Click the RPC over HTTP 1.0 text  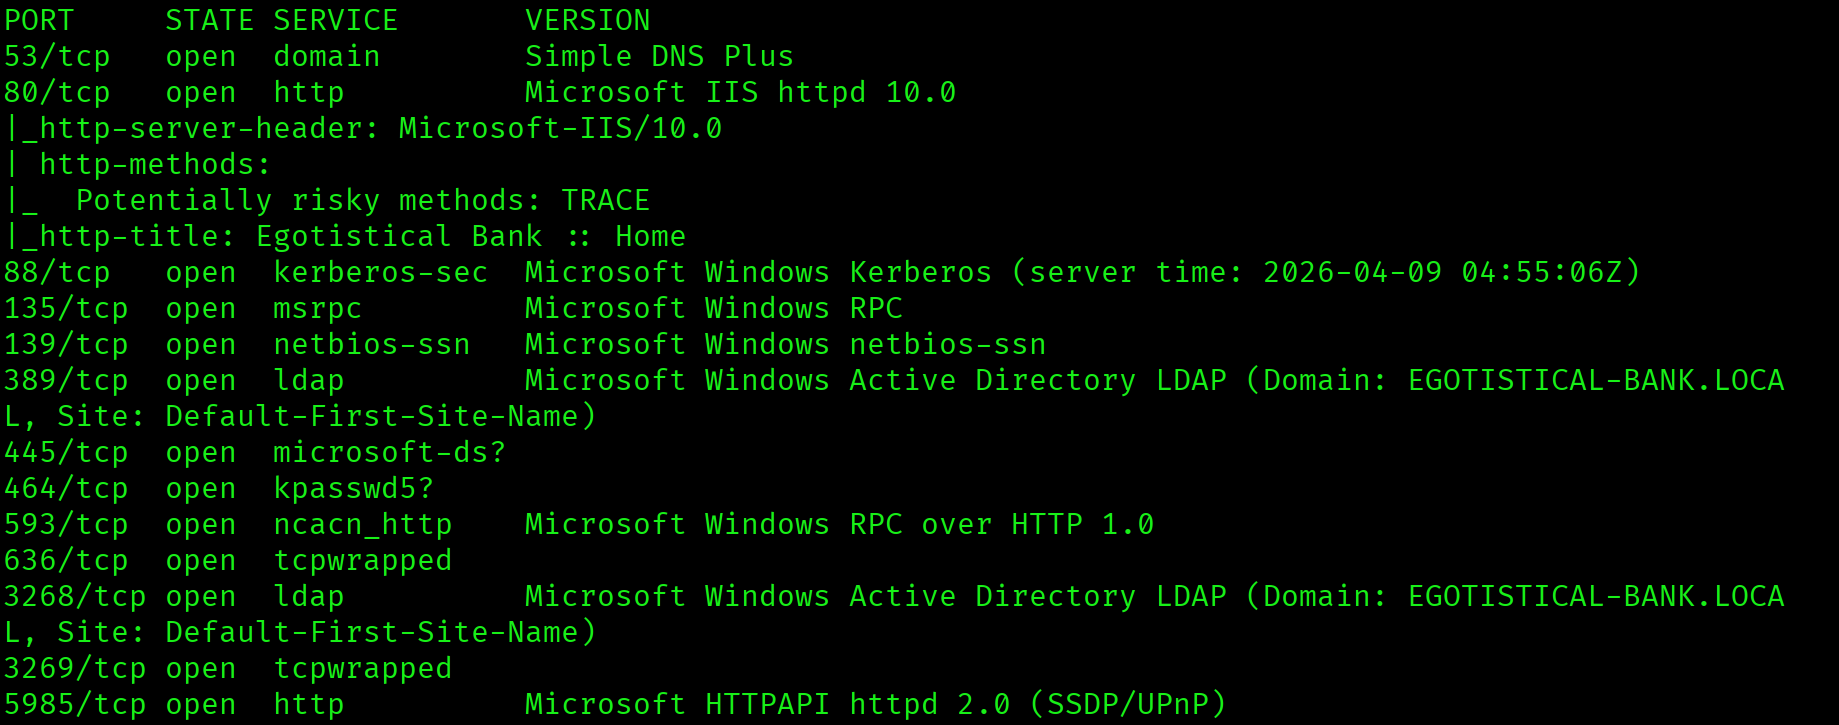point(1001,525)
